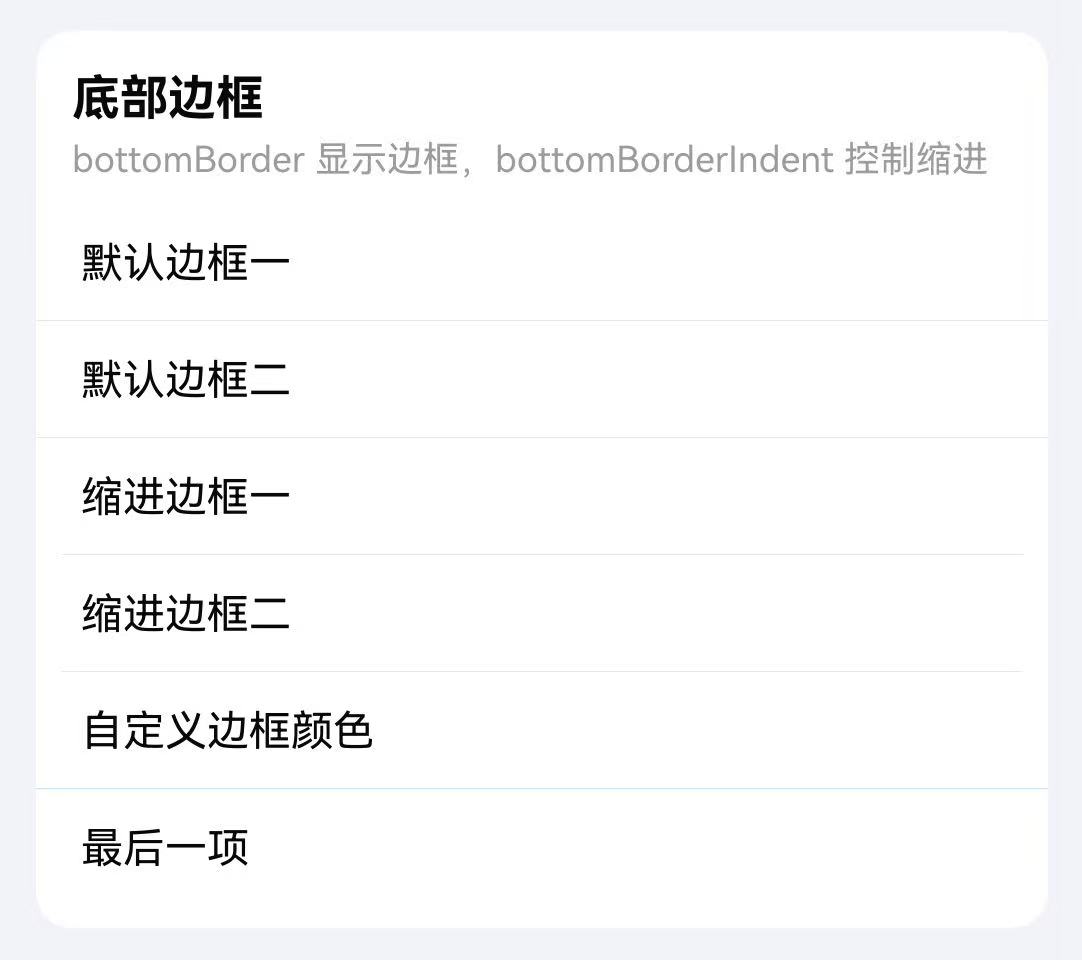Open the 自定义边框颜色 item
The height and width of the screenshot is (960, 1082).
(540, 731)
